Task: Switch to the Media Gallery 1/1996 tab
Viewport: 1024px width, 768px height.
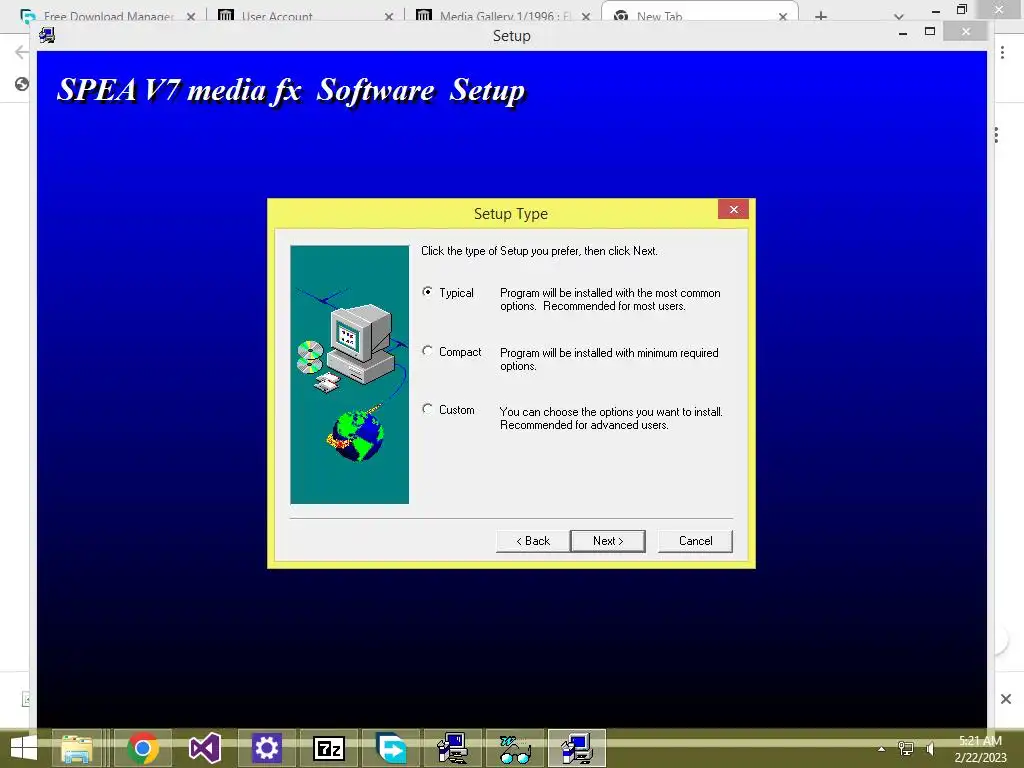Action: coord(505,16)
